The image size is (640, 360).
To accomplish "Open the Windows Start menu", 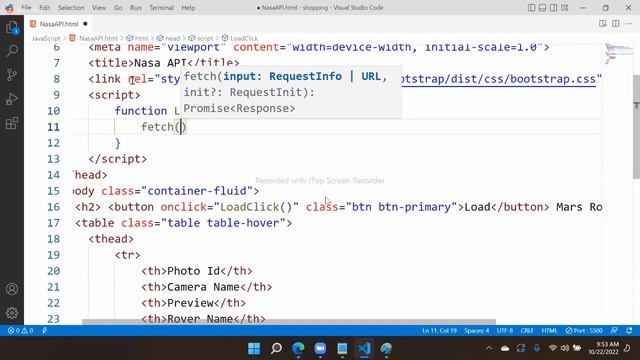I will pyautogui.click(x=254, y=349).
